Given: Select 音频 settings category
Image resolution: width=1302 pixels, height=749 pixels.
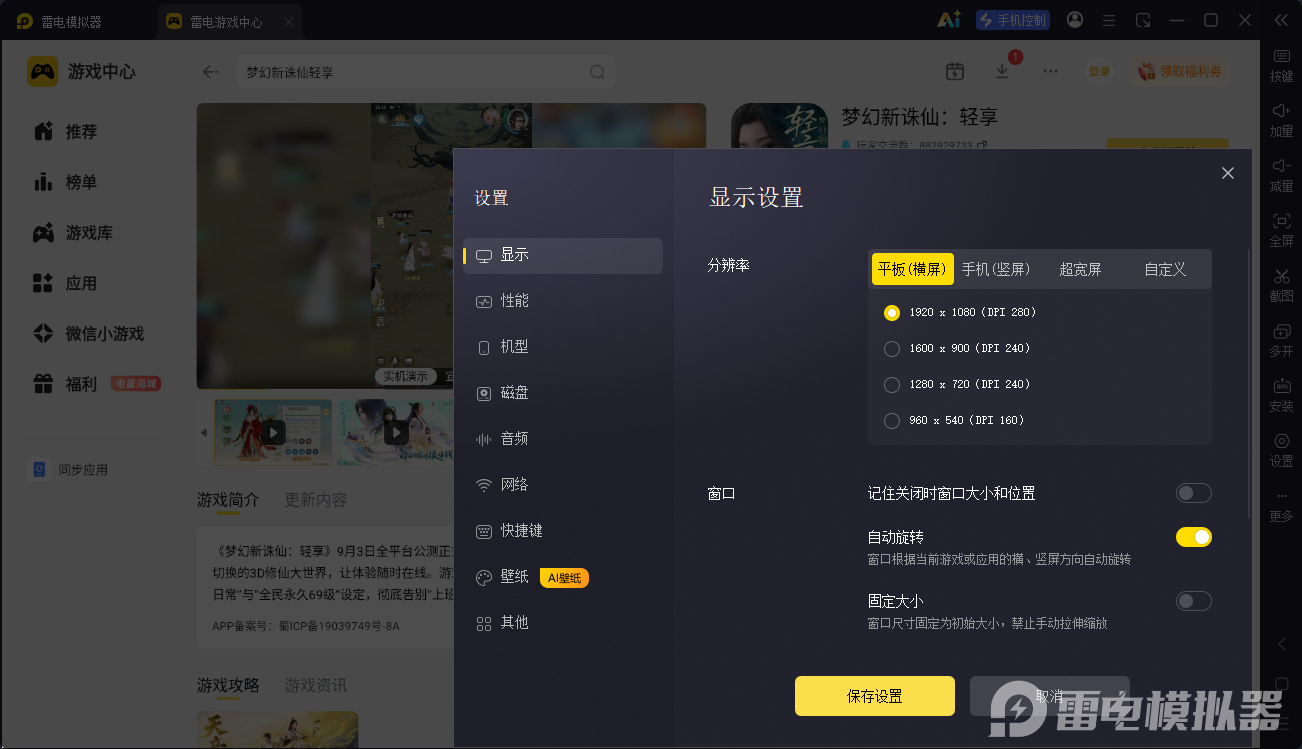Looking at the screenshot, I should coord(563,439).
